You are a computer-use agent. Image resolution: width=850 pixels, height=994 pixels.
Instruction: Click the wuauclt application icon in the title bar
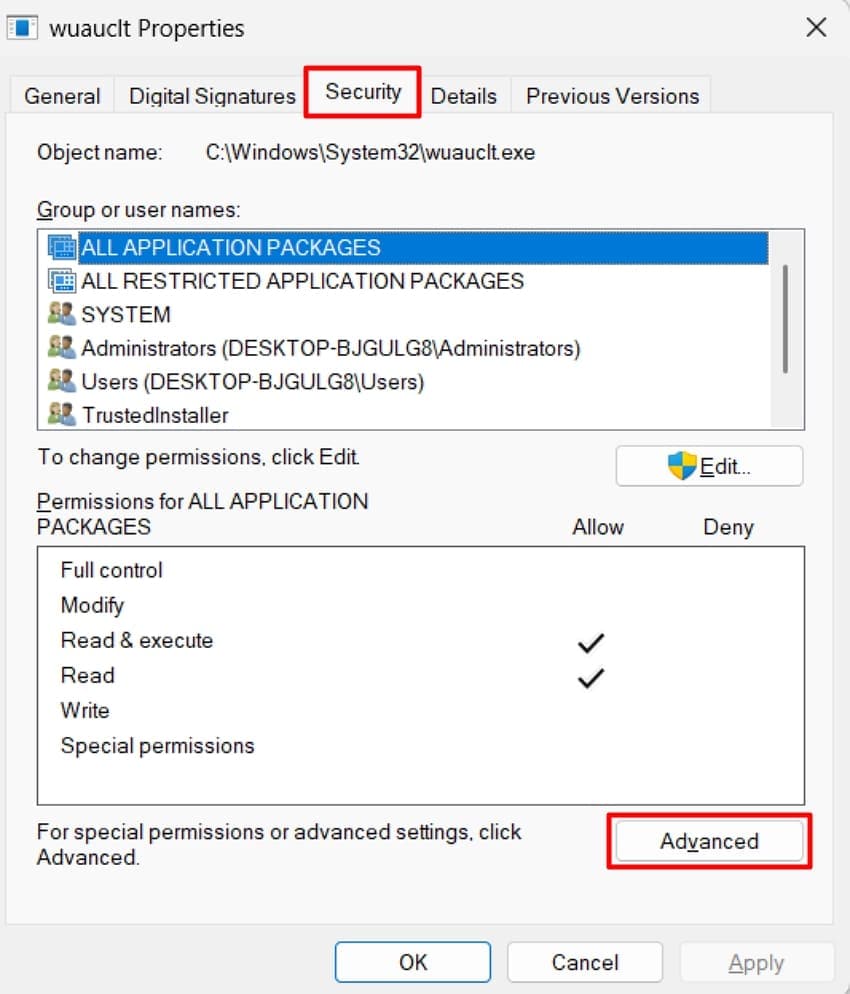[x=23, y=28]
